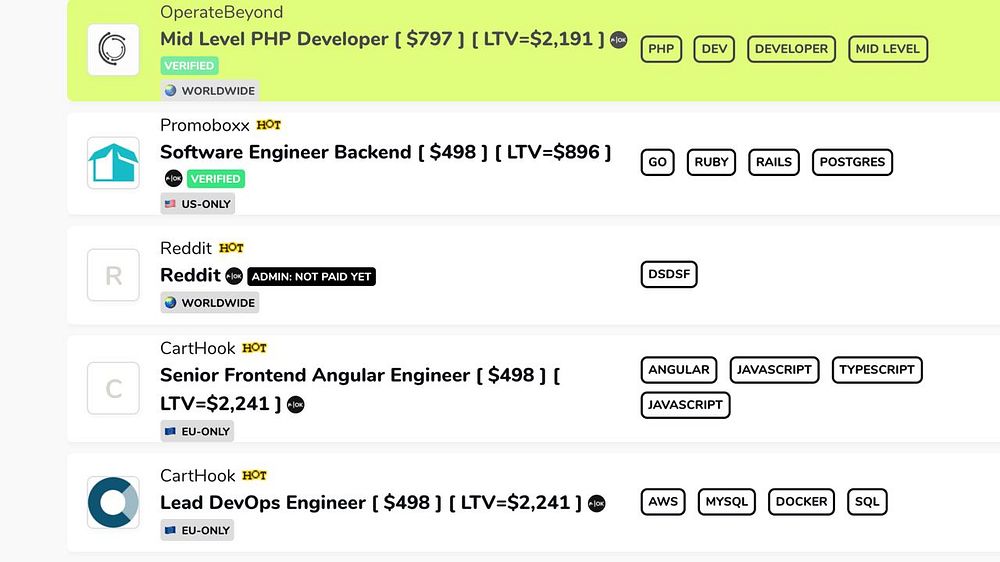The width and height of the screenshot is (1000, 562).
Task: Click the EU flag on the Lead DevOps listing
Action: pos(170,530)
